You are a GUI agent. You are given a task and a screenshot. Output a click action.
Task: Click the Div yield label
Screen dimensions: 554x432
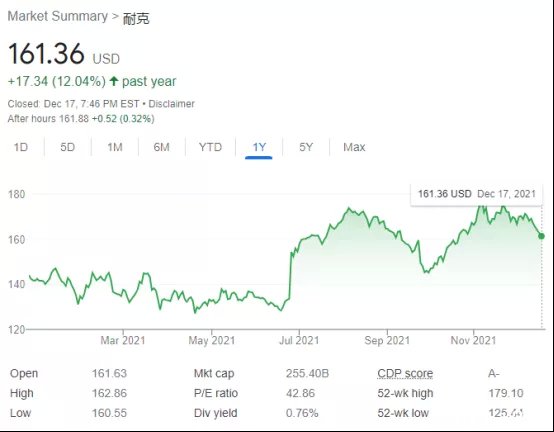(x=216, y=413)
